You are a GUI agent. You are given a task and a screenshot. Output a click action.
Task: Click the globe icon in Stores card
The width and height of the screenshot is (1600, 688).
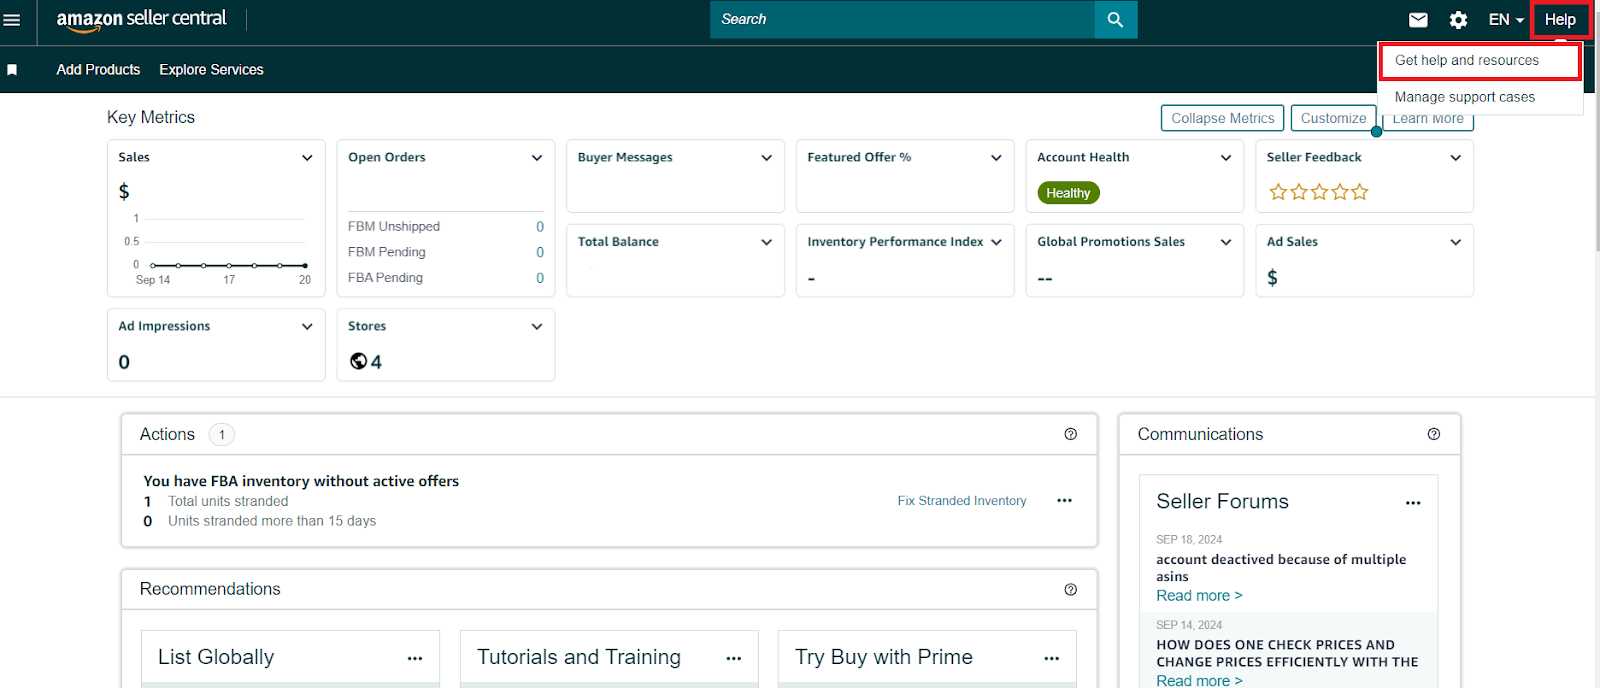pos(358,361)
